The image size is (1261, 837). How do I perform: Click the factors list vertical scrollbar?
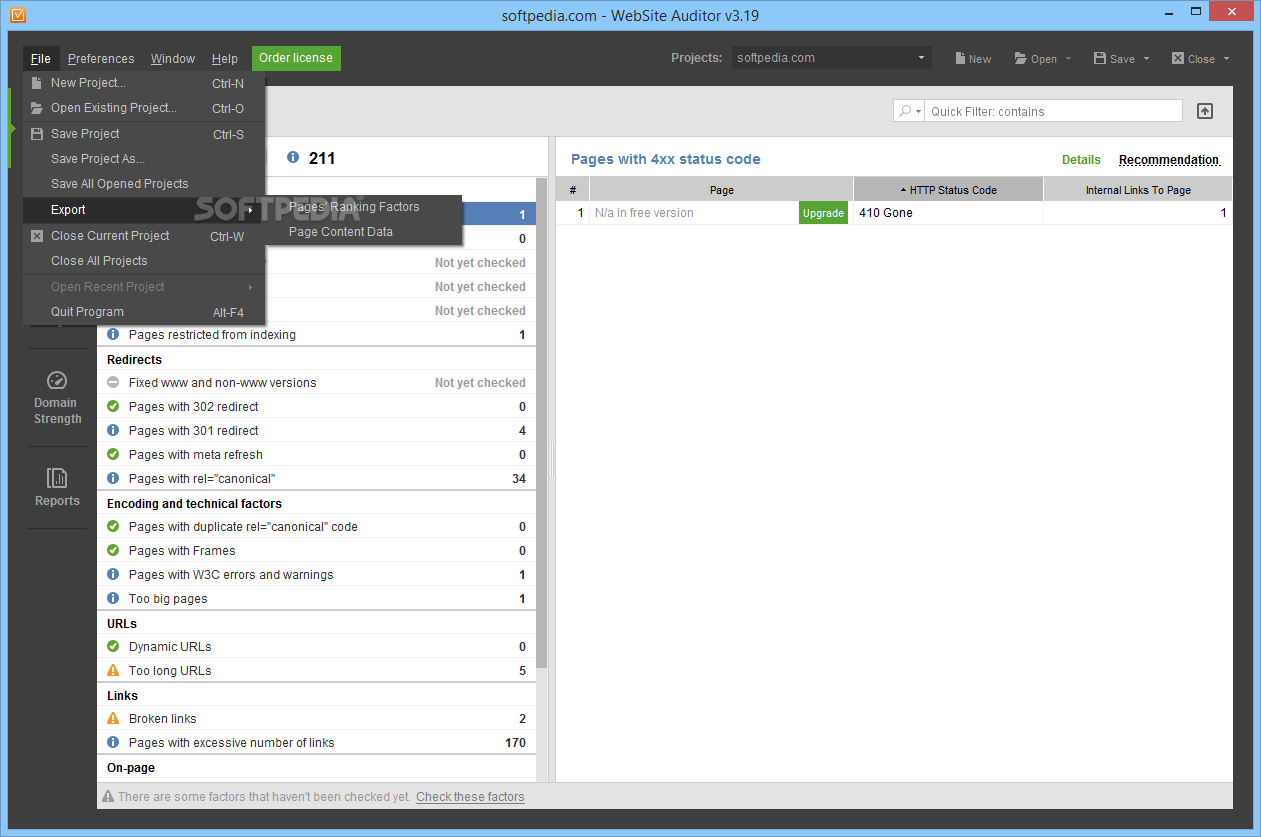pyautogui.click(x=542, y=422)
